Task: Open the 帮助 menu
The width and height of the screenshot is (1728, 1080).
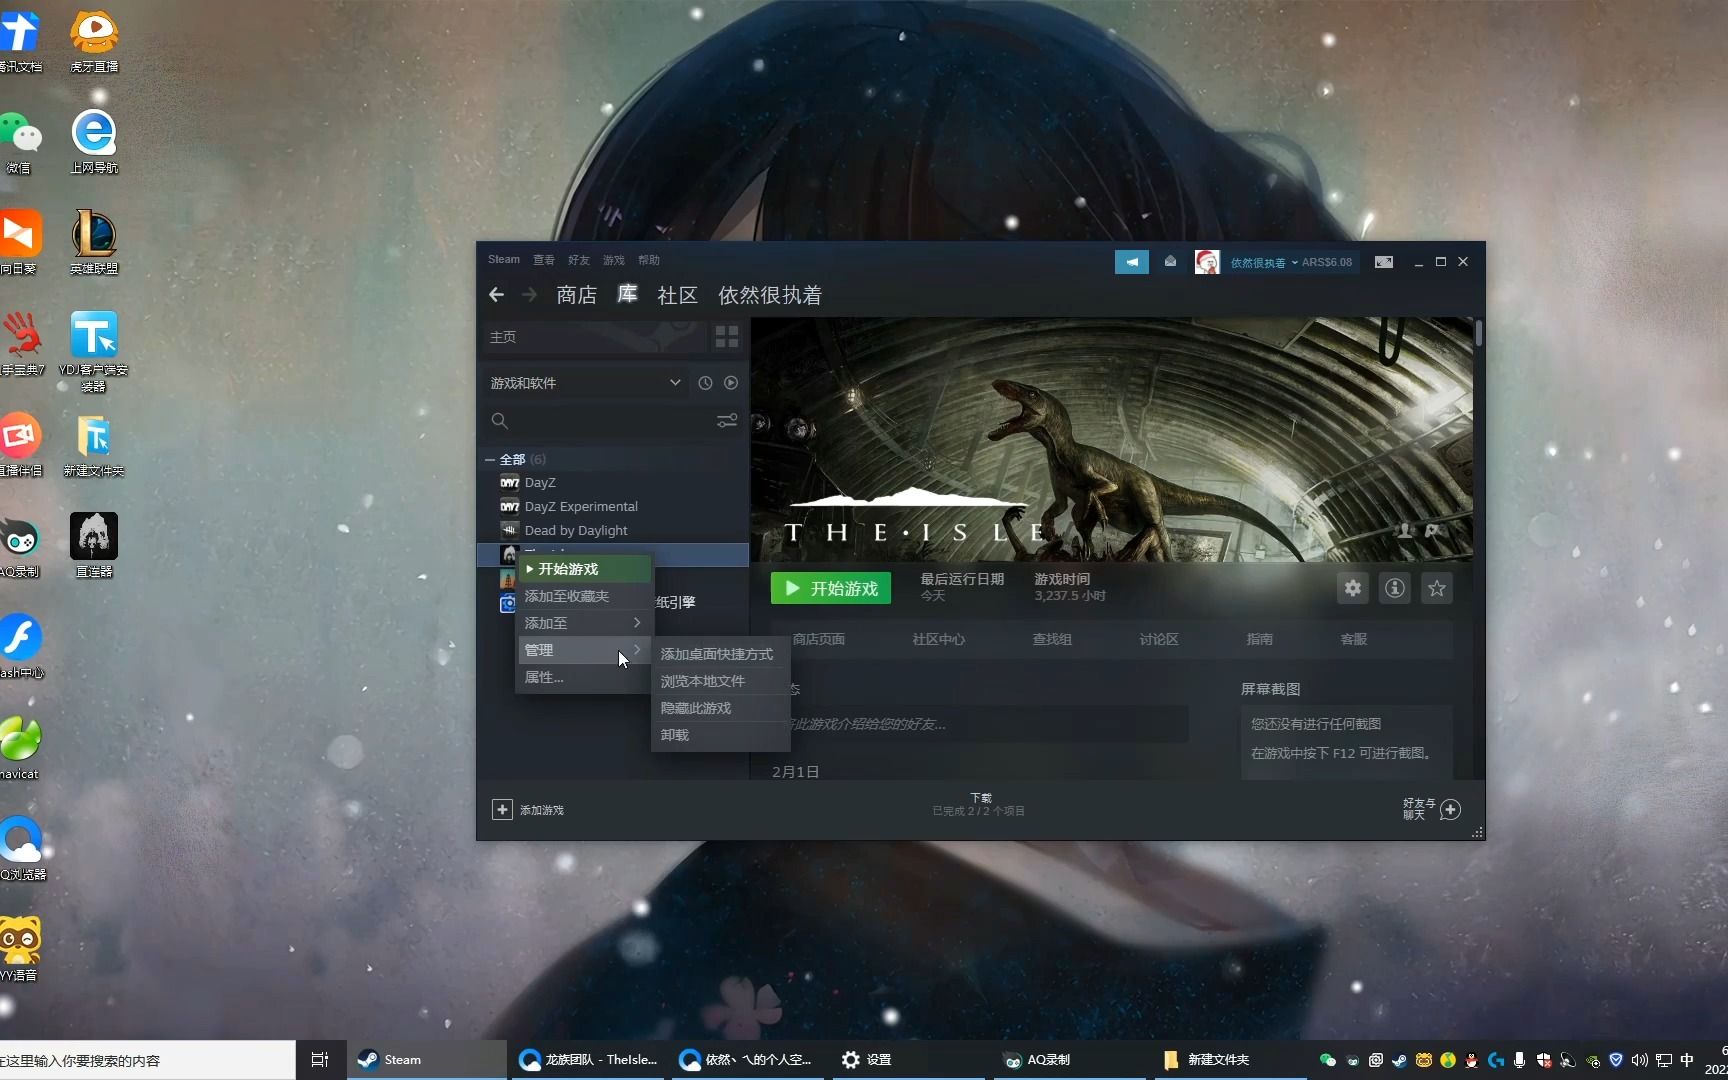Action: coord(649,260)
